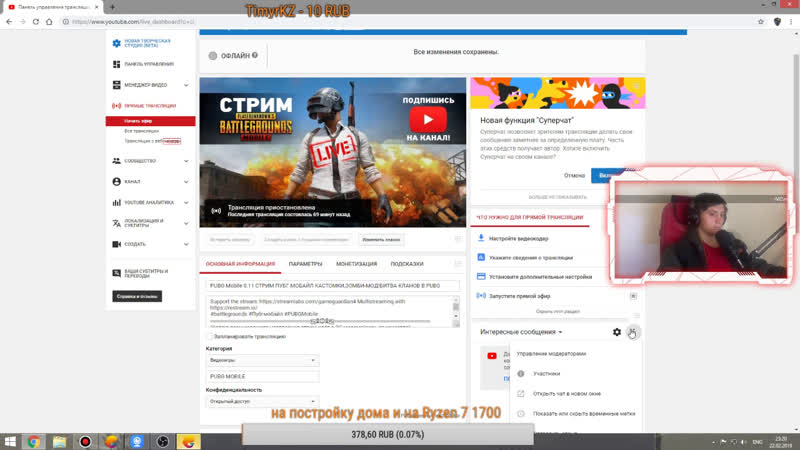Click the browser reload button
Screen dimensions: 800x450
pyautogui.click(x=36, y=21)
